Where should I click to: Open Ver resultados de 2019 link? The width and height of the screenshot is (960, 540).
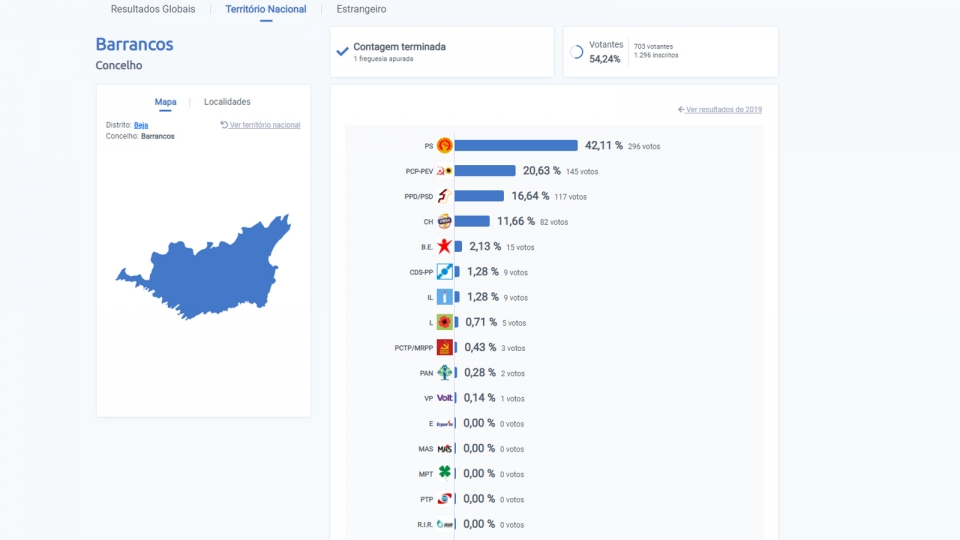pos(720,110)
